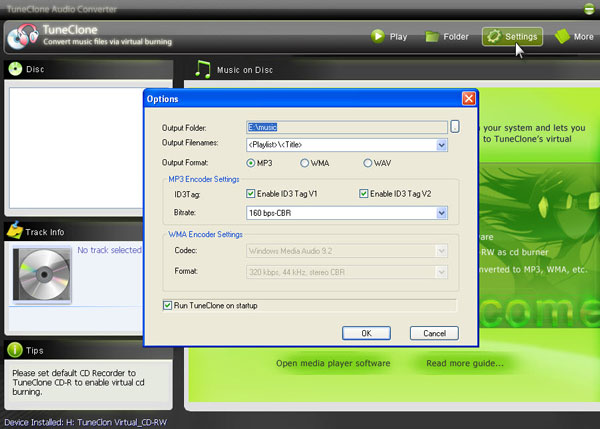The image size is (600, 429).
Task: Click the CD album art thumbnail
Action: click(42, 274)
